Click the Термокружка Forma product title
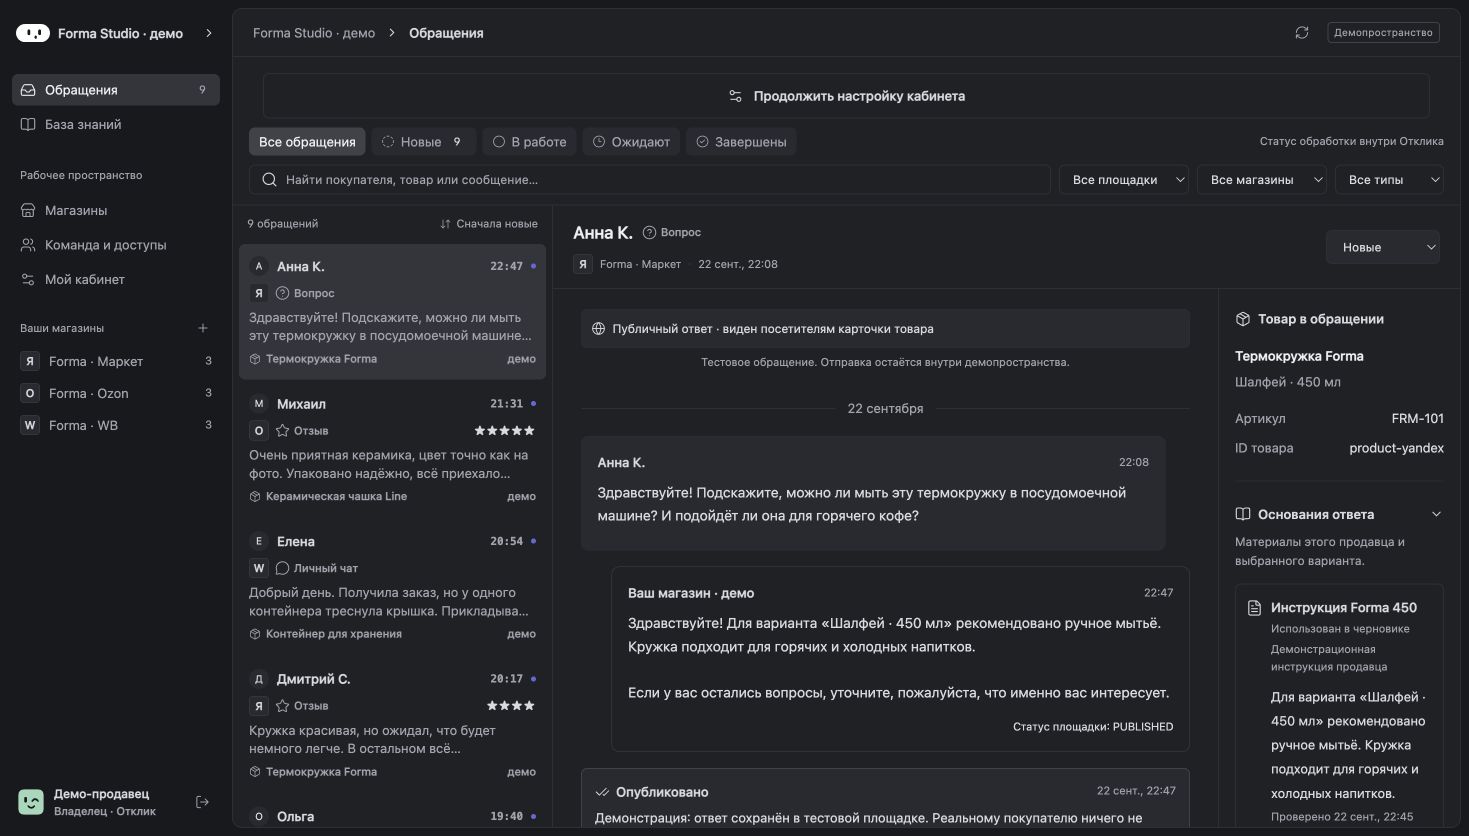Screen dimensions: 1469x836 pyautogui.click(x=1299, y=356)
